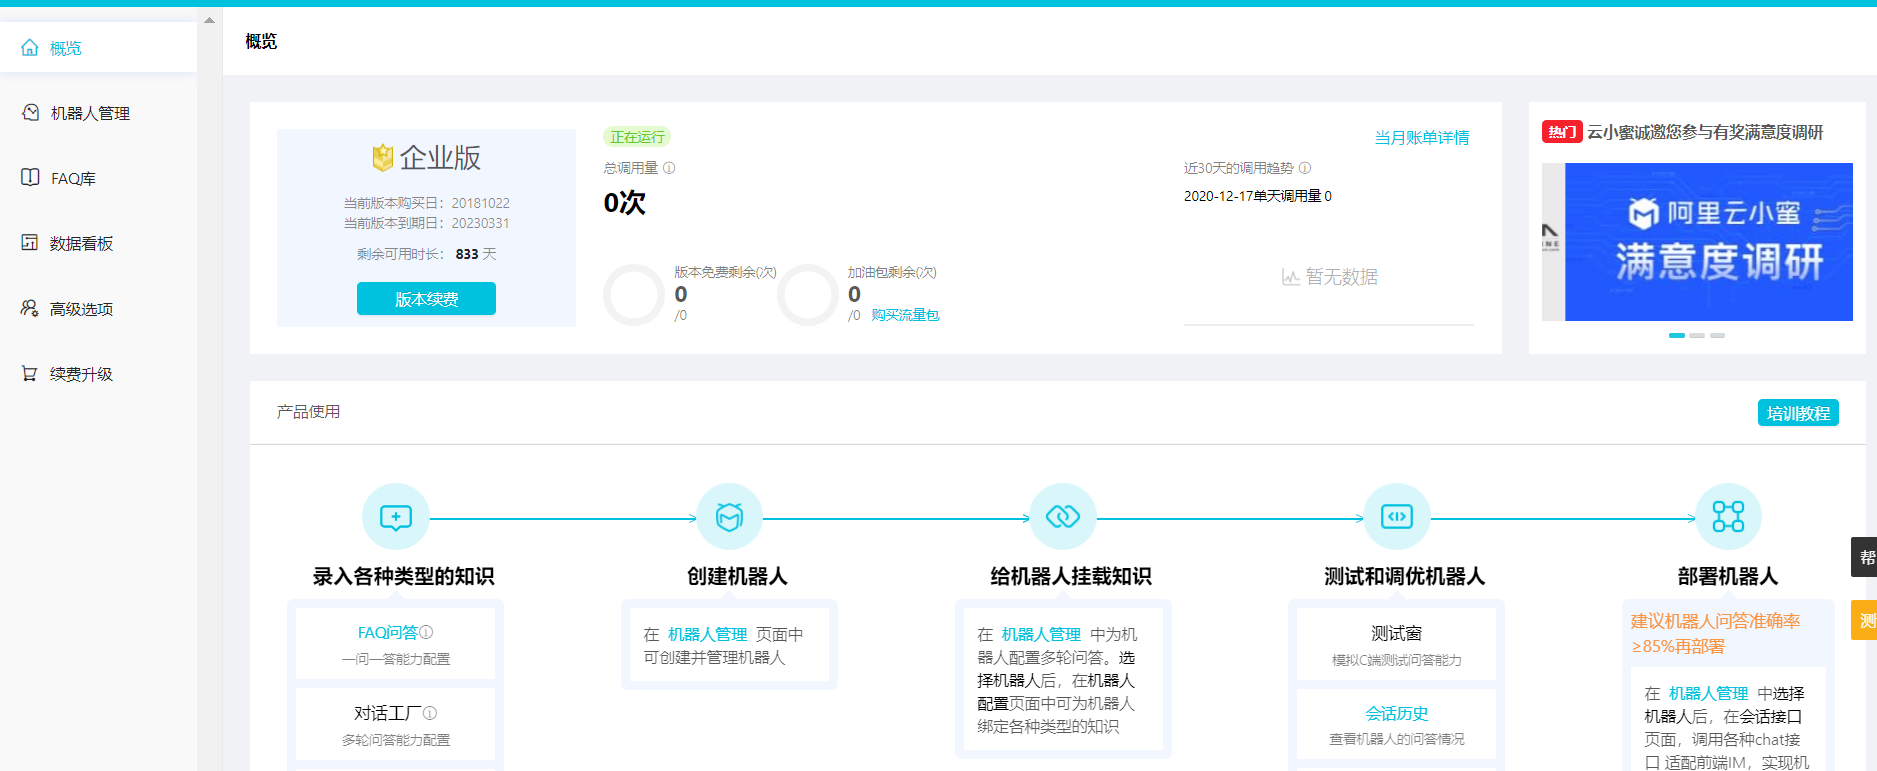
Task: Click 机器人管理 link under 给机器人挂载知识
Action: coord(1041,634)
